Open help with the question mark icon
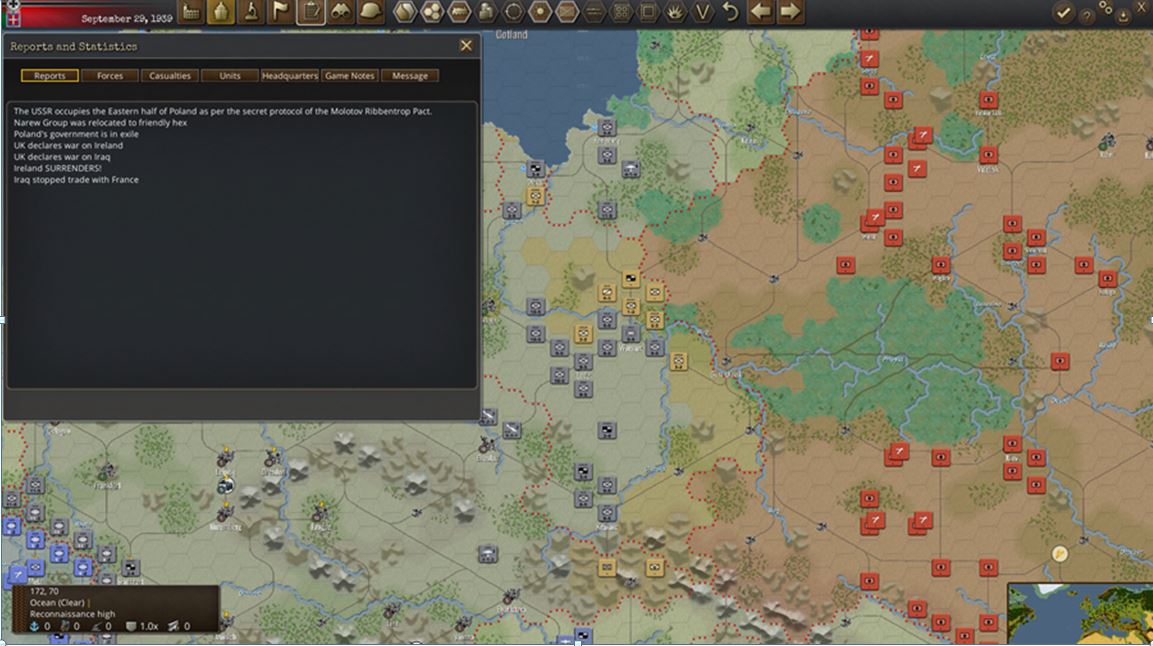 [1086, 16]
